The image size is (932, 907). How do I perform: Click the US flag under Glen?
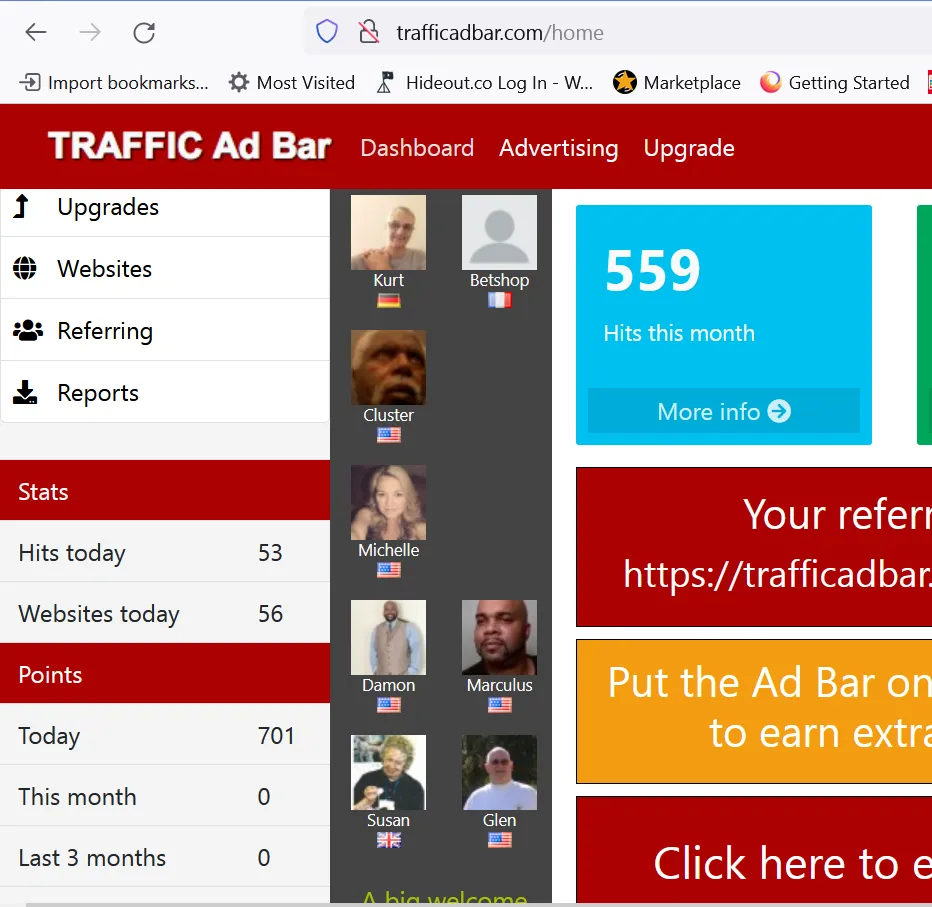click(499, 840)
